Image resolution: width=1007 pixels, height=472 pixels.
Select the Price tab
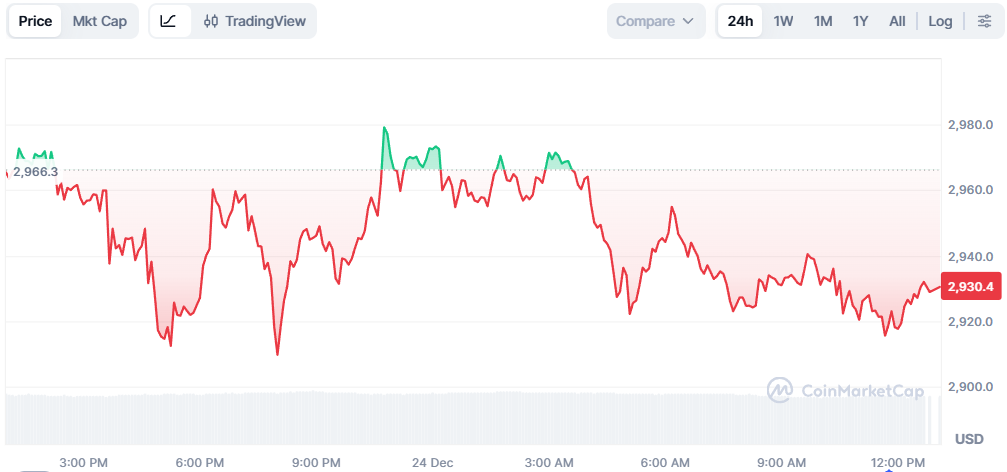(35, 21)
